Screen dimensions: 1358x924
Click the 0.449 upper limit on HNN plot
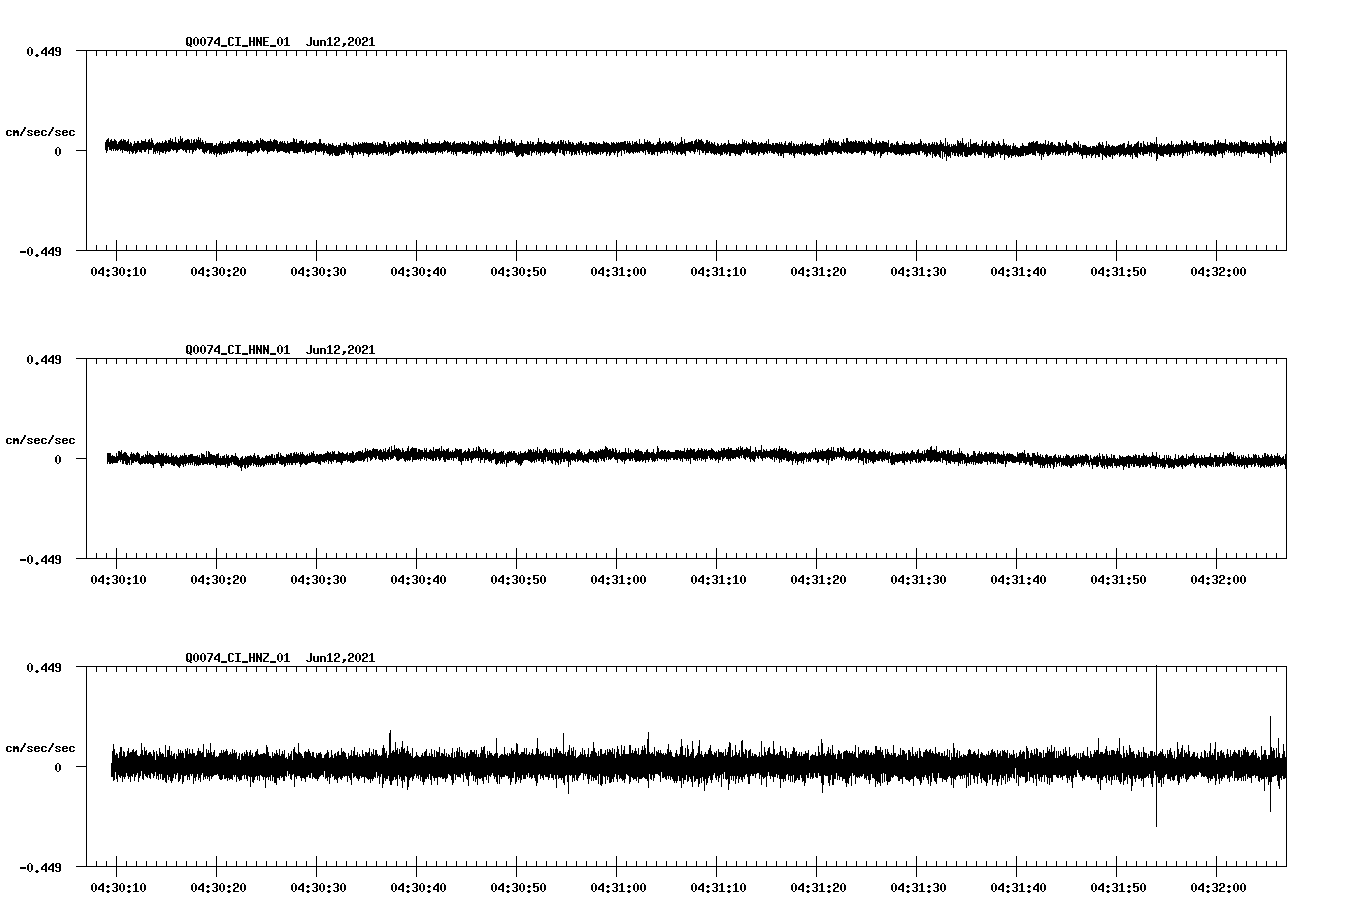point(44,359)
